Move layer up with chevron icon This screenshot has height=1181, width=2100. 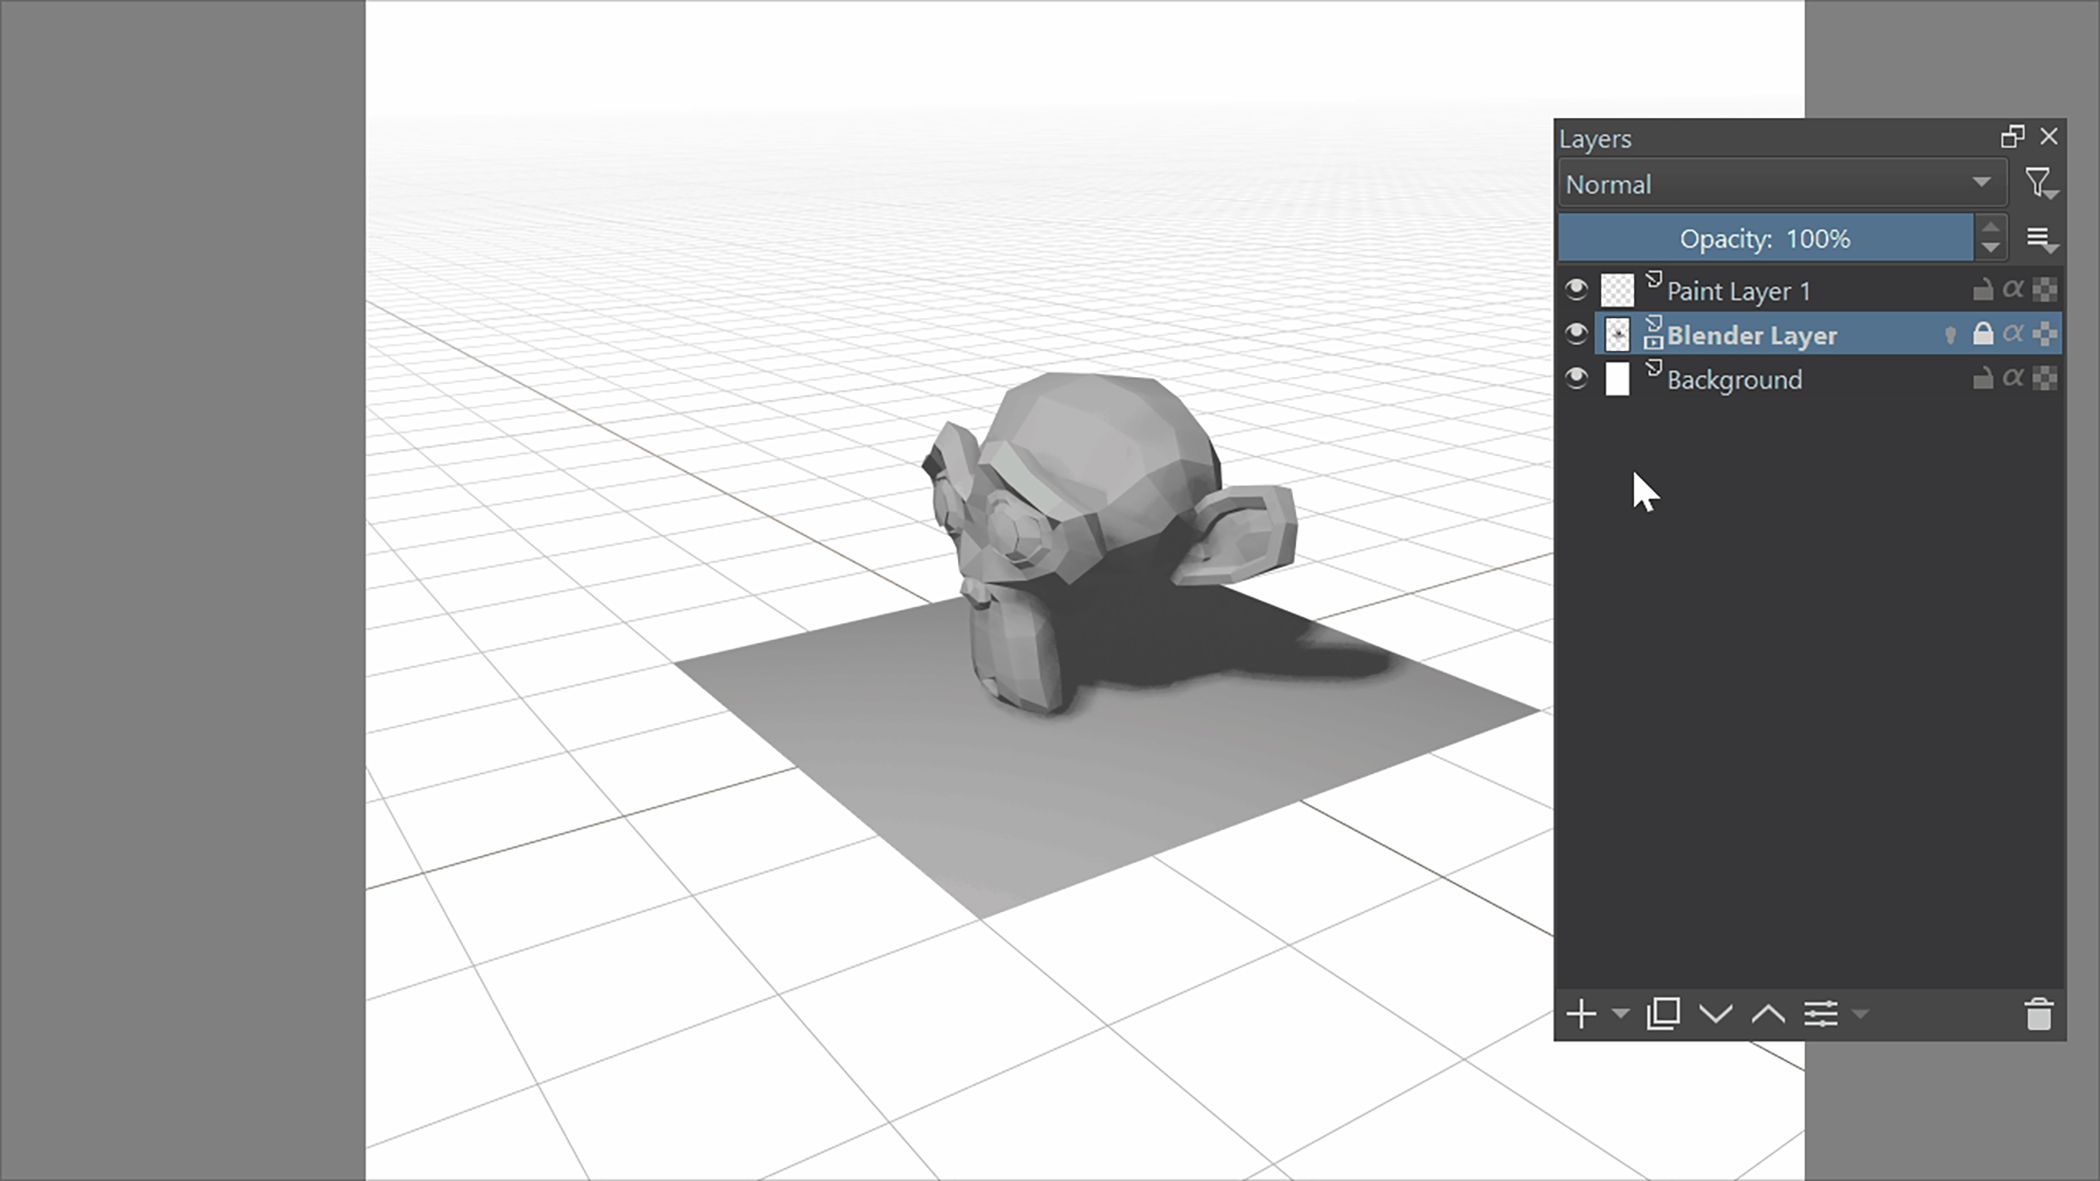[1768, 1014]
